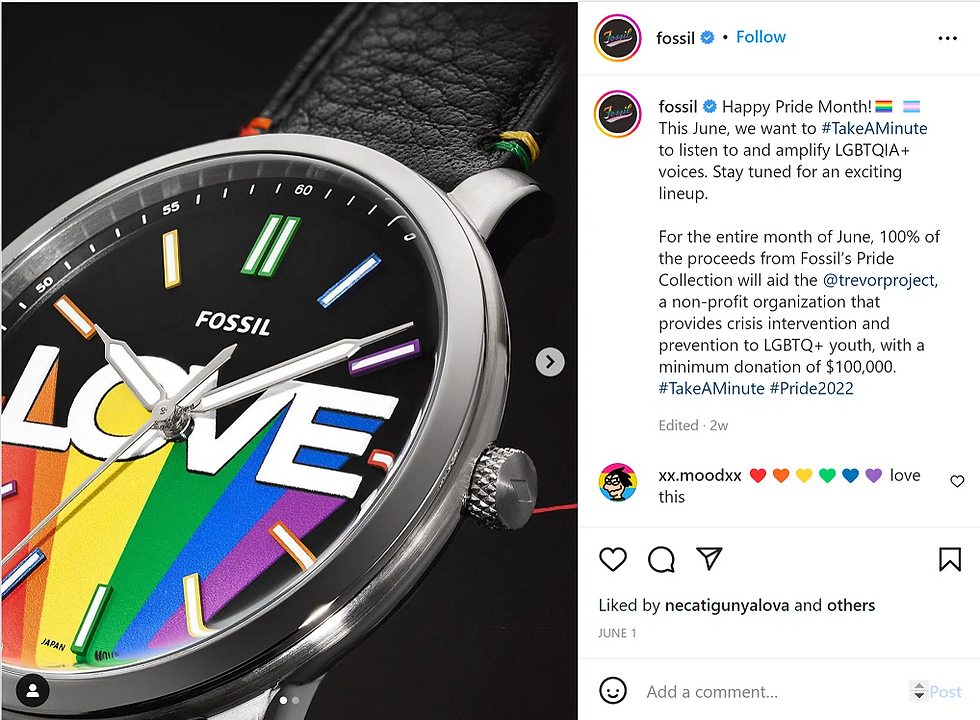Follow the fossil account
This screenshot has width=980, height=720.
pos(761,37)
